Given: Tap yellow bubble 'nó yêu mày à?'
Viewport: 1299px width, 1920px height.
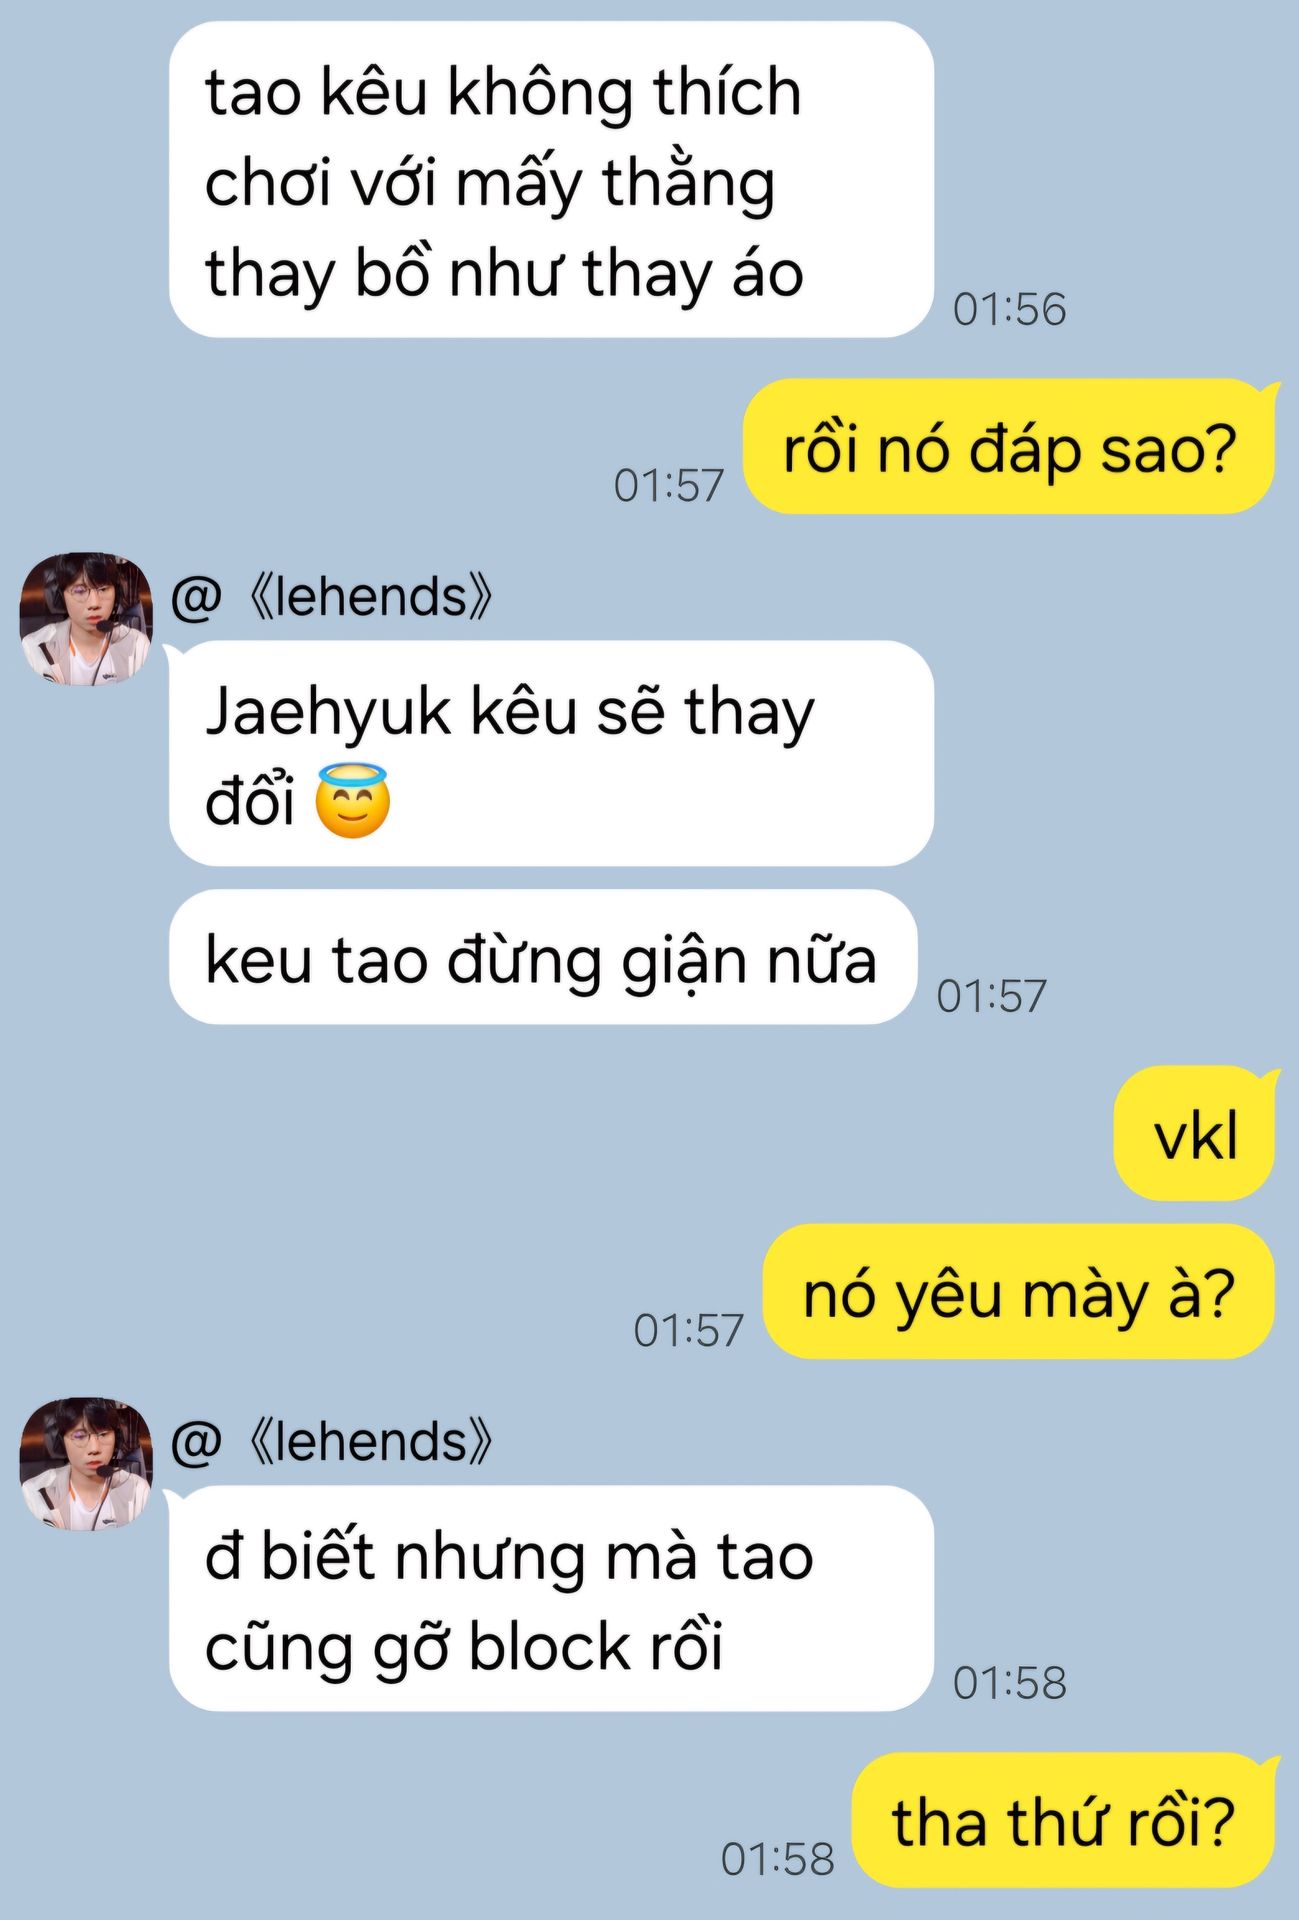Looking at the screenshot, I should (1019, 1292).
